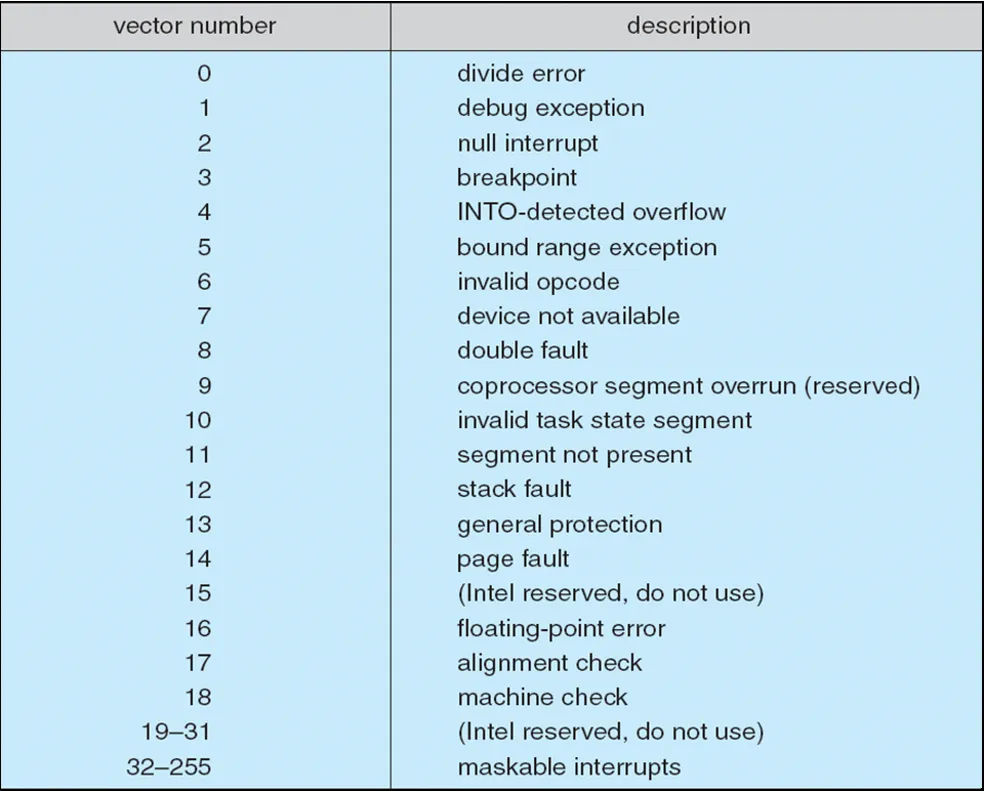Select 'floating-point error' text
This screenshot has width=984, height=792.
(561, 628)
